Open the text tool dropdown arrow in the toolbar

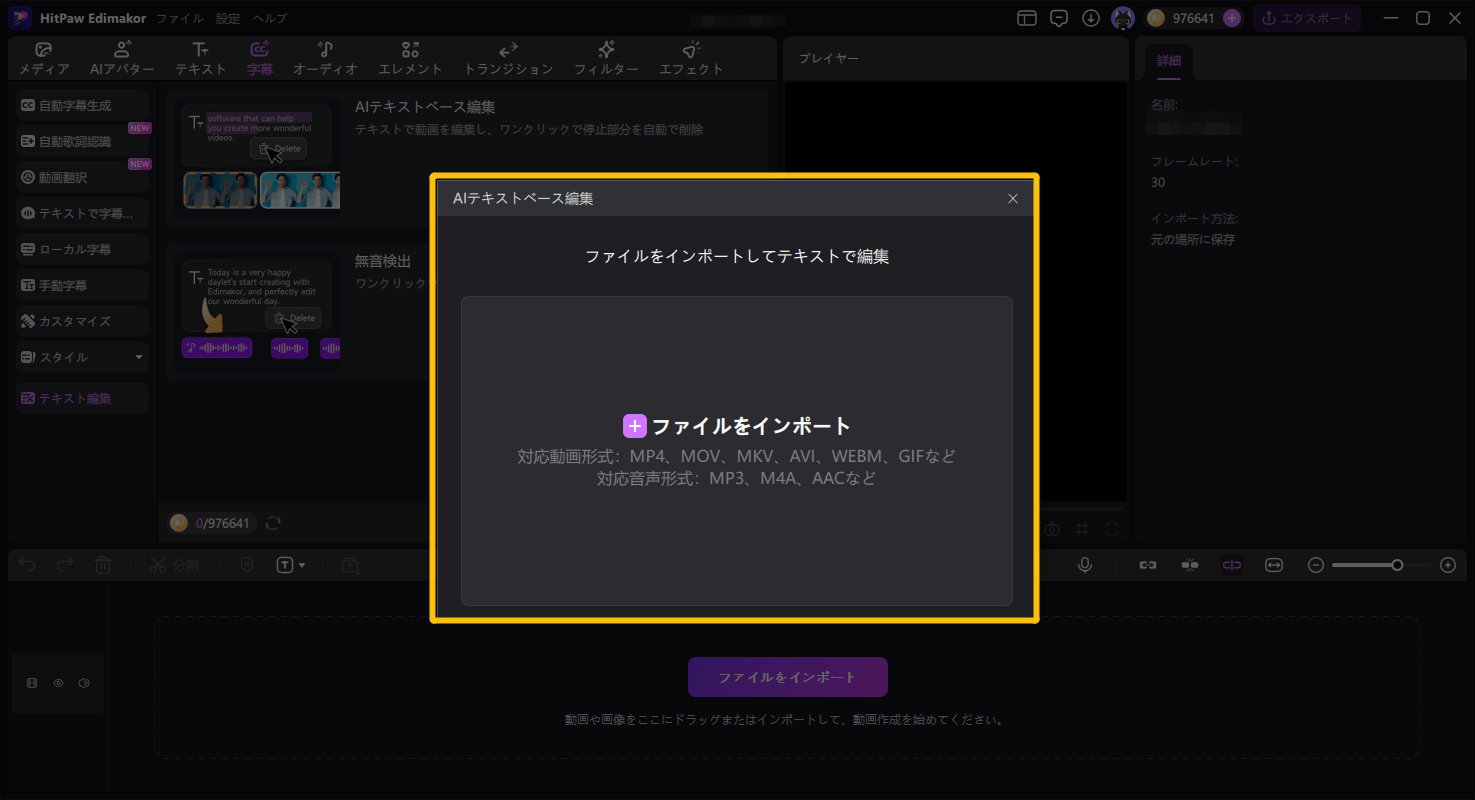coord(300,565)
